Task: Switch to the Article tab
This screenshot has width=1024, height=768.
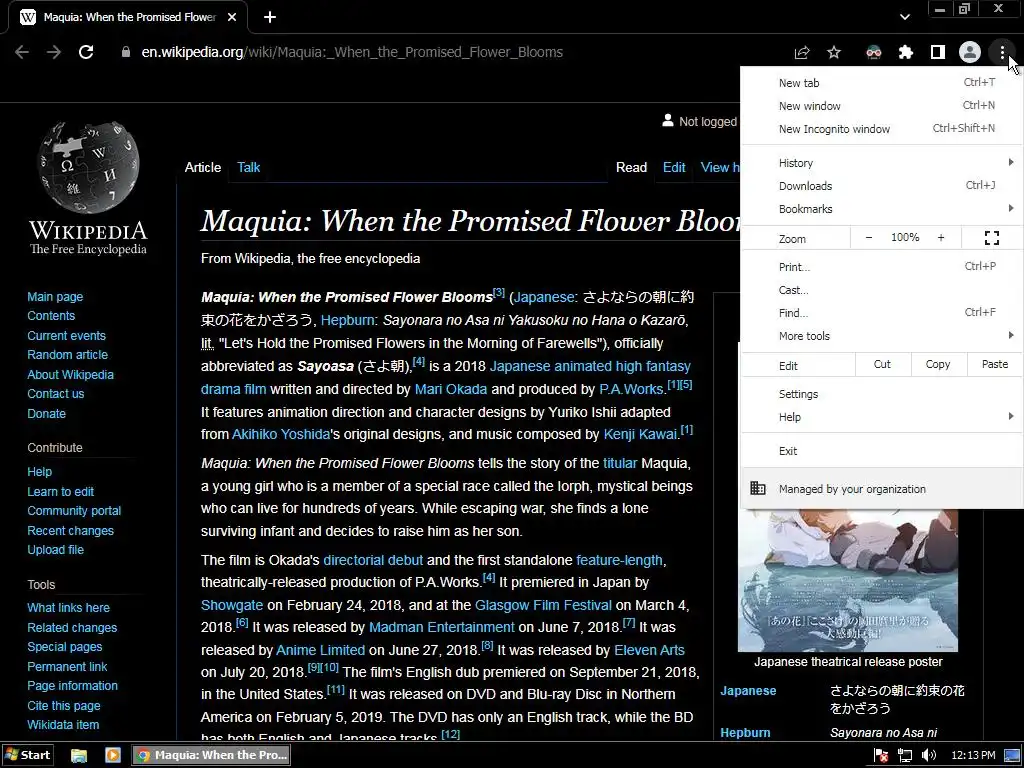Action: click(202, 167)
